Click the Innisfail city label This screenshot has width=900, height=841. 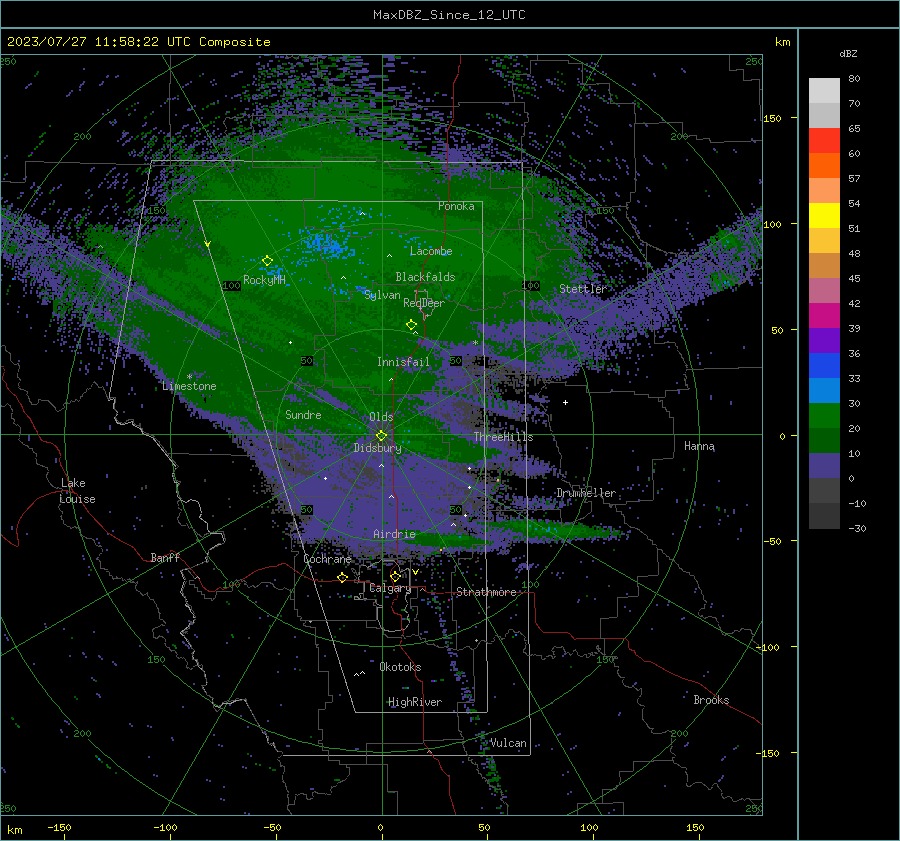pos(403,362)
